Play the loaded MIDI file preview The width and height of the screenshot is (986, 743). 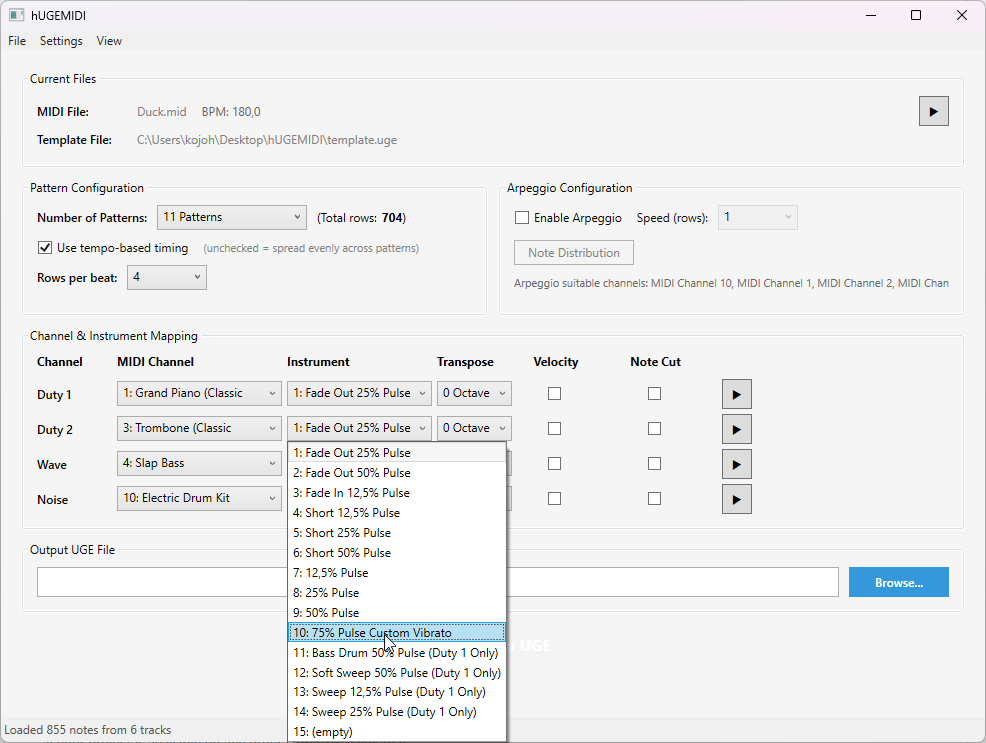coord(933,111)
